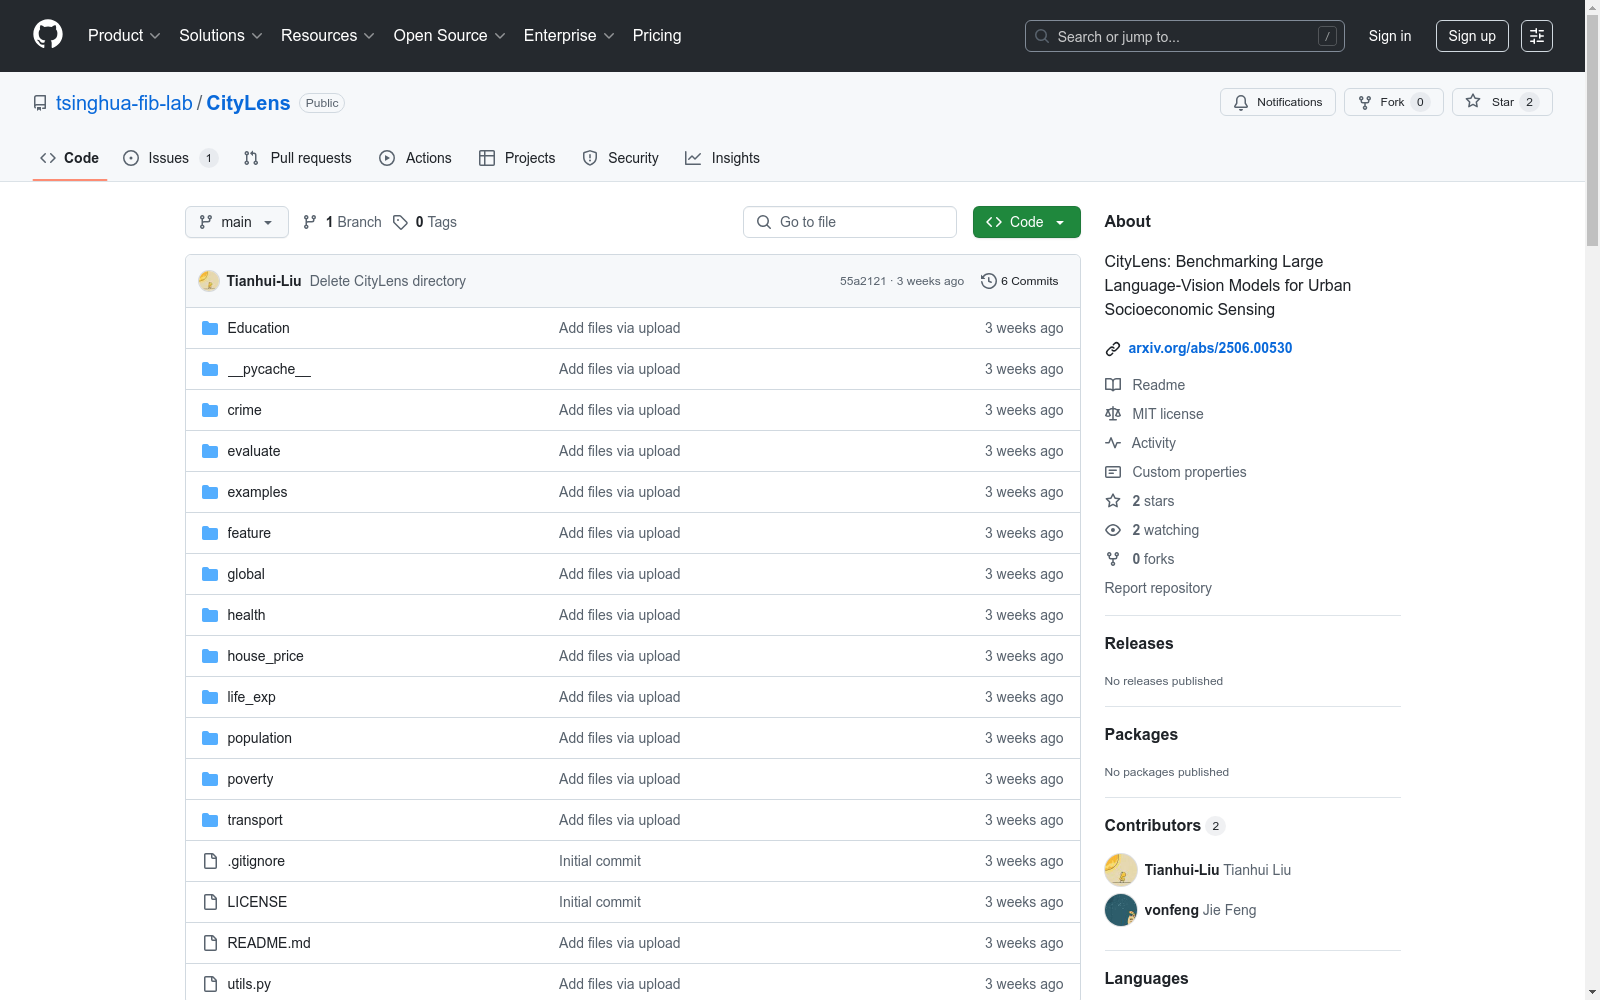Select the Code repository tab

click(x=70, y=158)
